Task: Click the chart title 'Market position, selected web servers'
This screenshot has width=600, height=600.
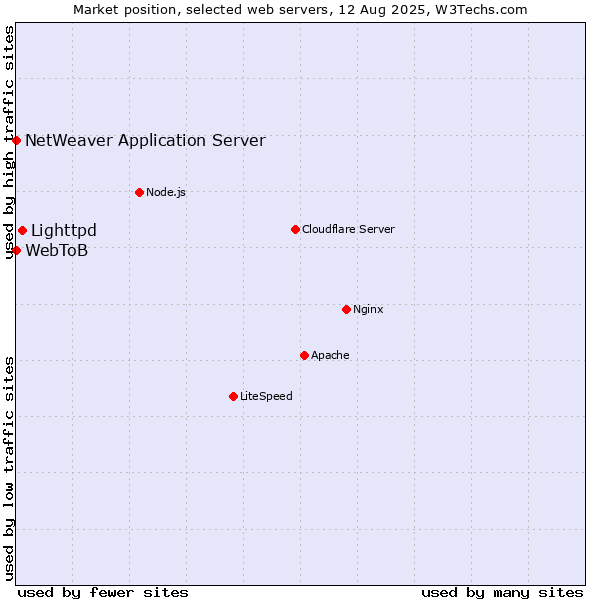Action: pyautogui.click(x=201, y=10)
